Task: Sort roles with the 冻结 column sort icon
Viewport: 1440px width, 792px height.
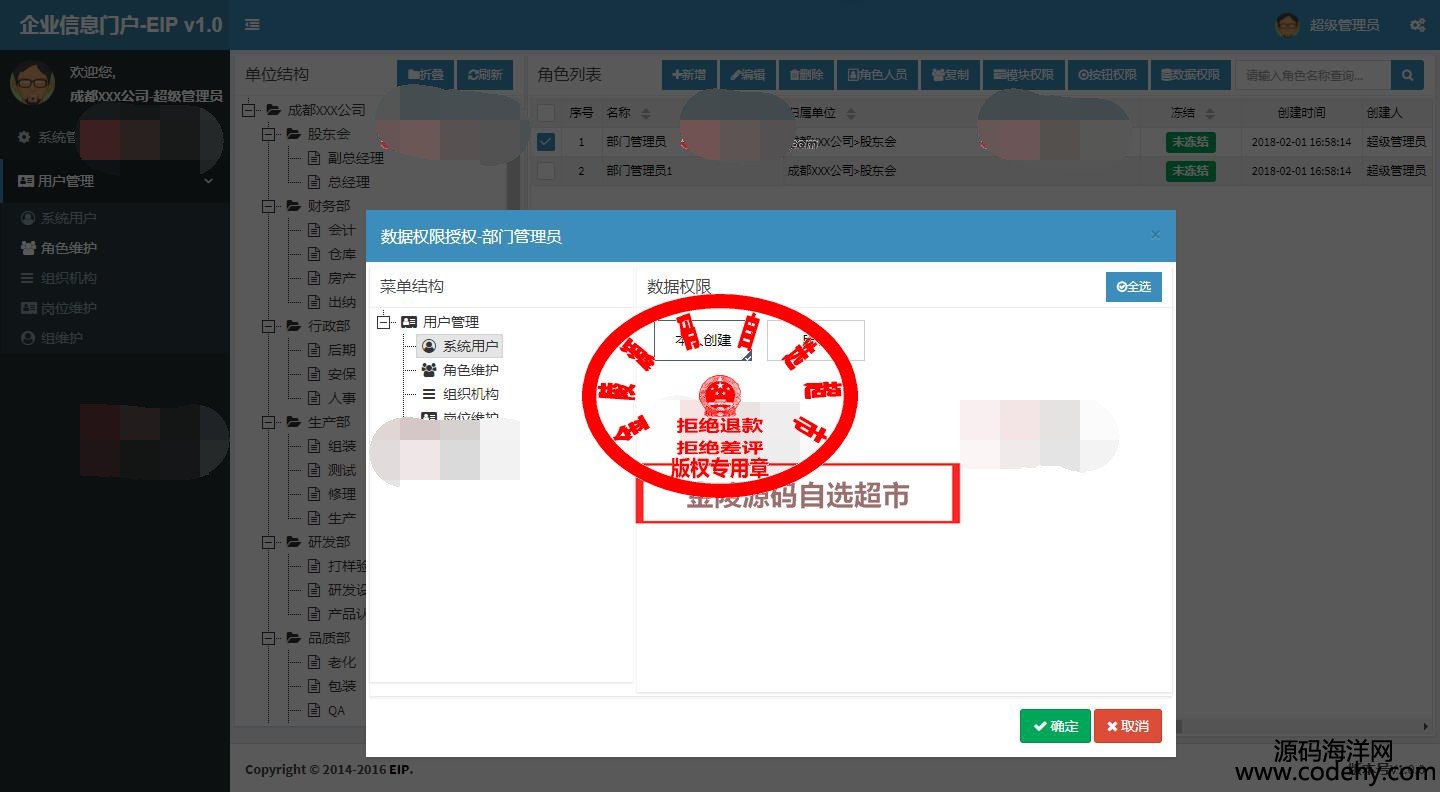Action: [x=1210, y=114]
